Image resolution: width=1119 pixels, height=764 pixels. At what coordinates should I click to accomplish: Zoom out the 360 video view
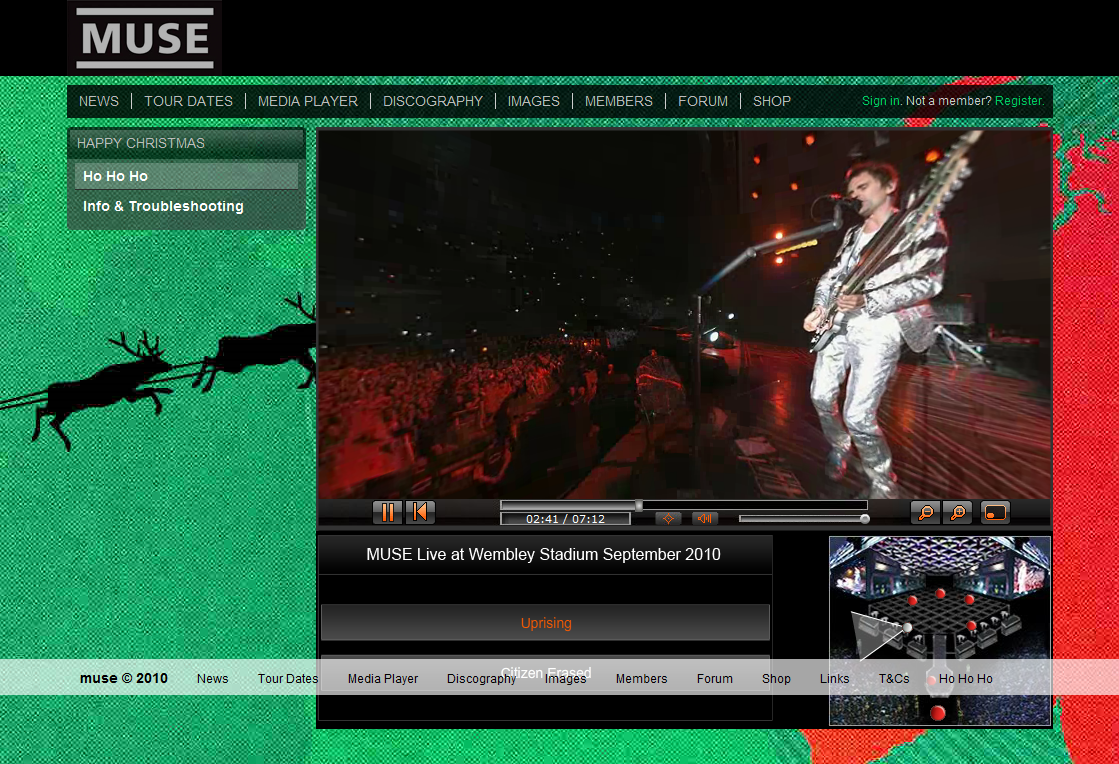(x=926, y=512)
